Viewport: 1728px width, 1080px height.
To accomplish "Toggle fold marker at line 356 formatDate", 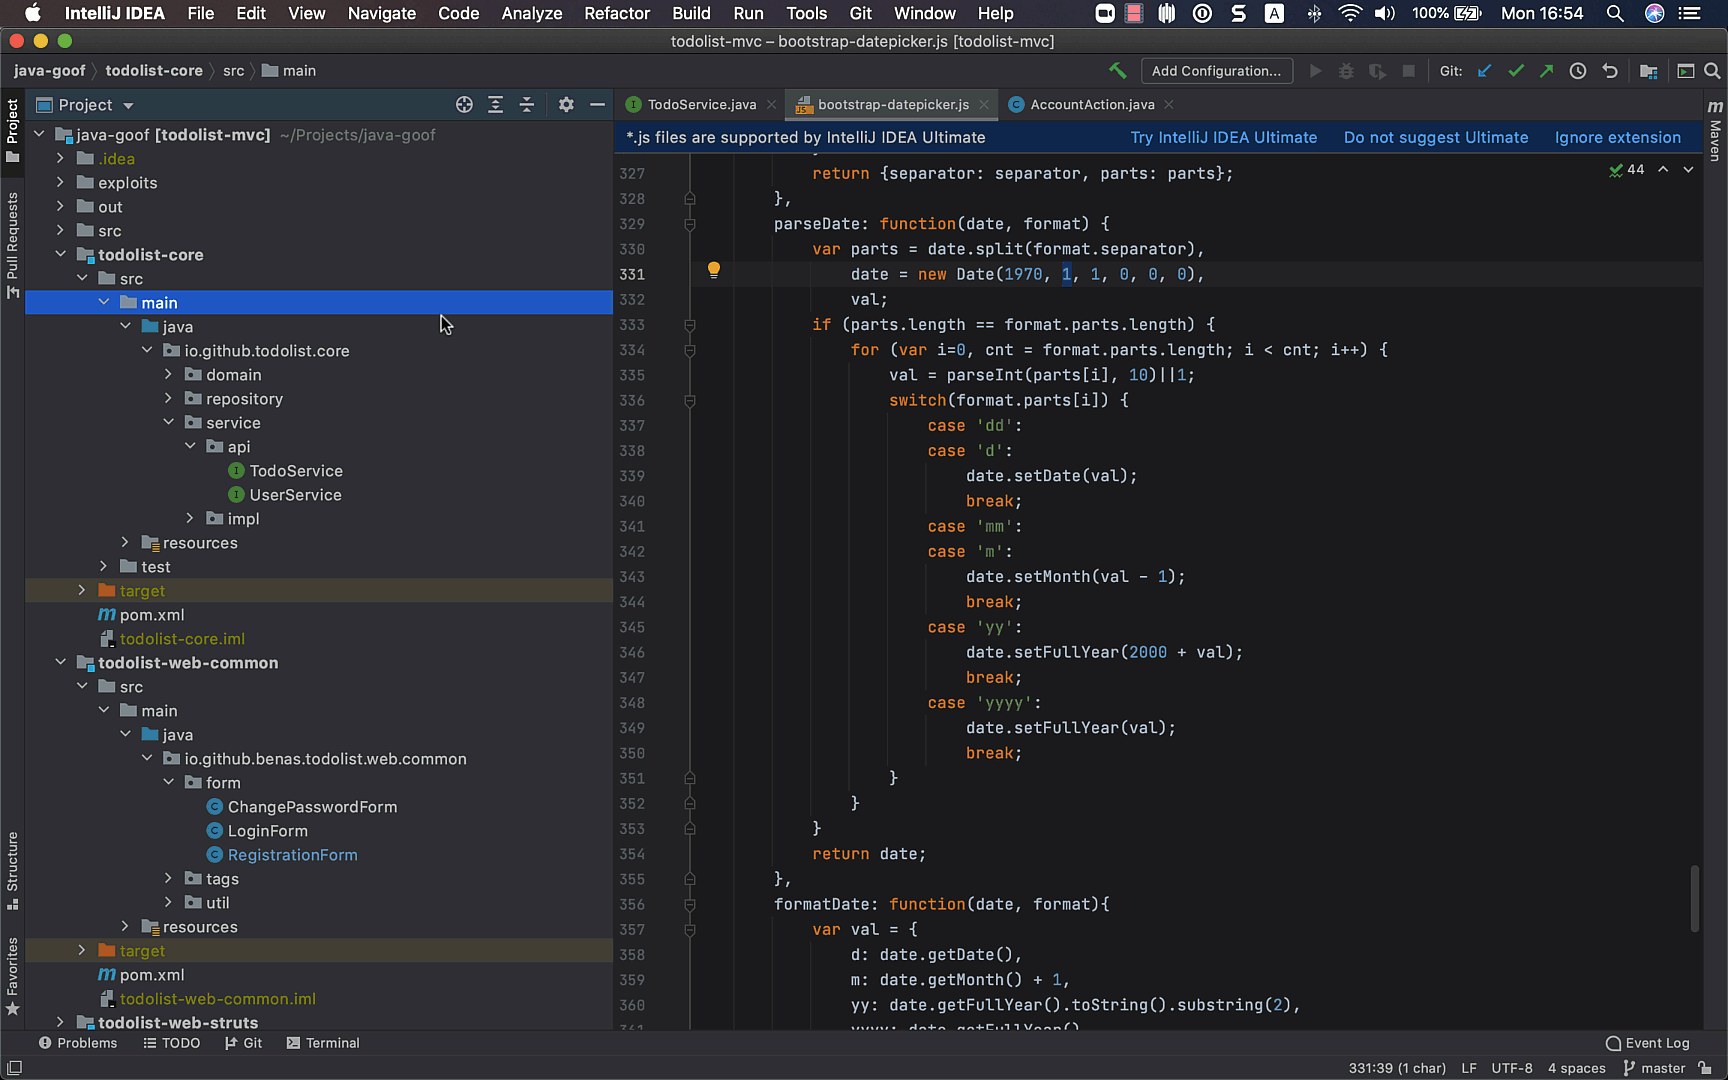I will pyautogui.click(x=690, y=904).
